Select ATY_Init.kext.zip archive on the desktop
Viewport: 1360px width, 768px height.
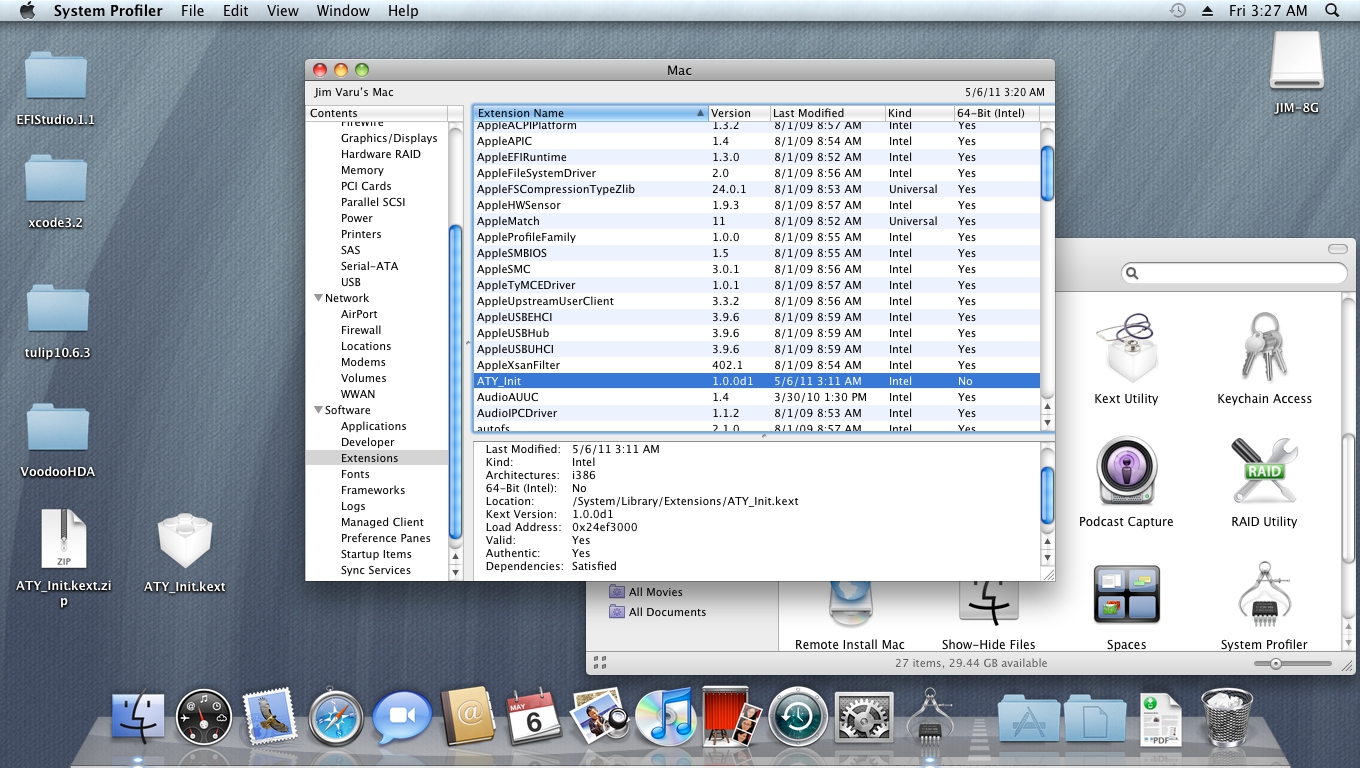point(64,540)
